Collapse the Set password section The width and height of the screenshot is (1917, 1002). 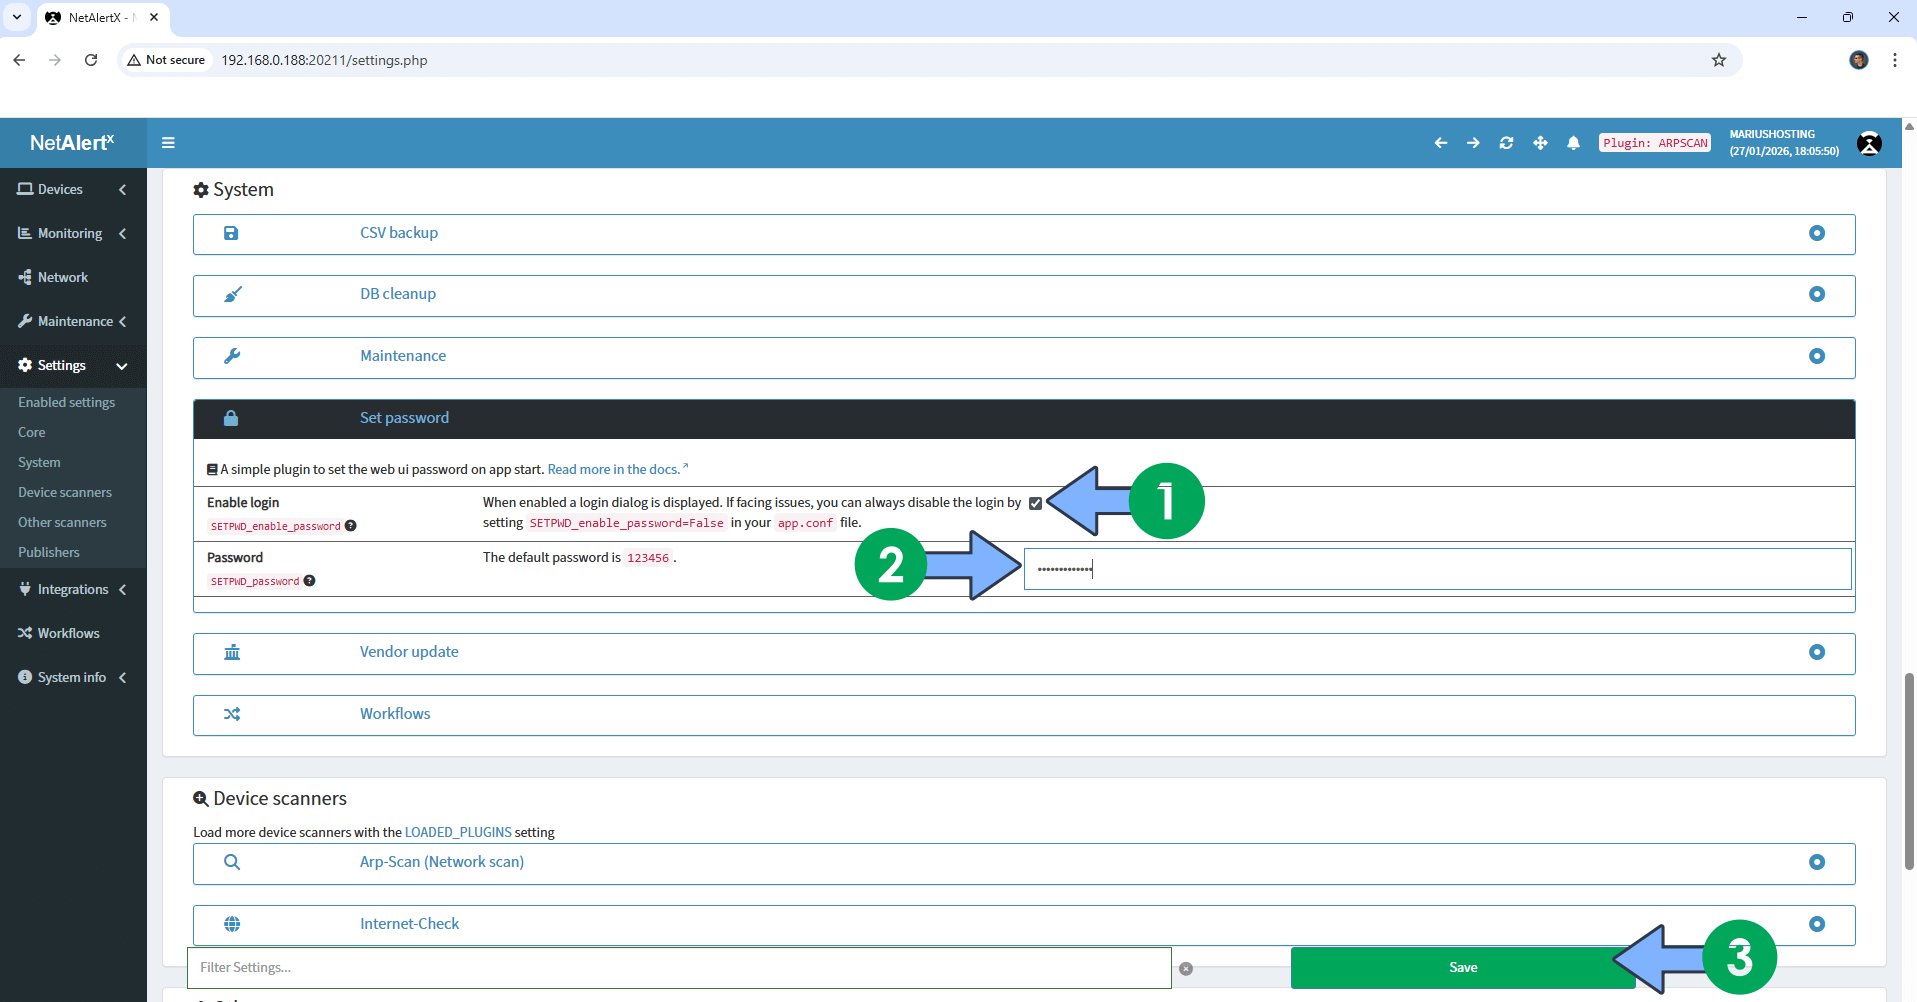tap(404, 418)
